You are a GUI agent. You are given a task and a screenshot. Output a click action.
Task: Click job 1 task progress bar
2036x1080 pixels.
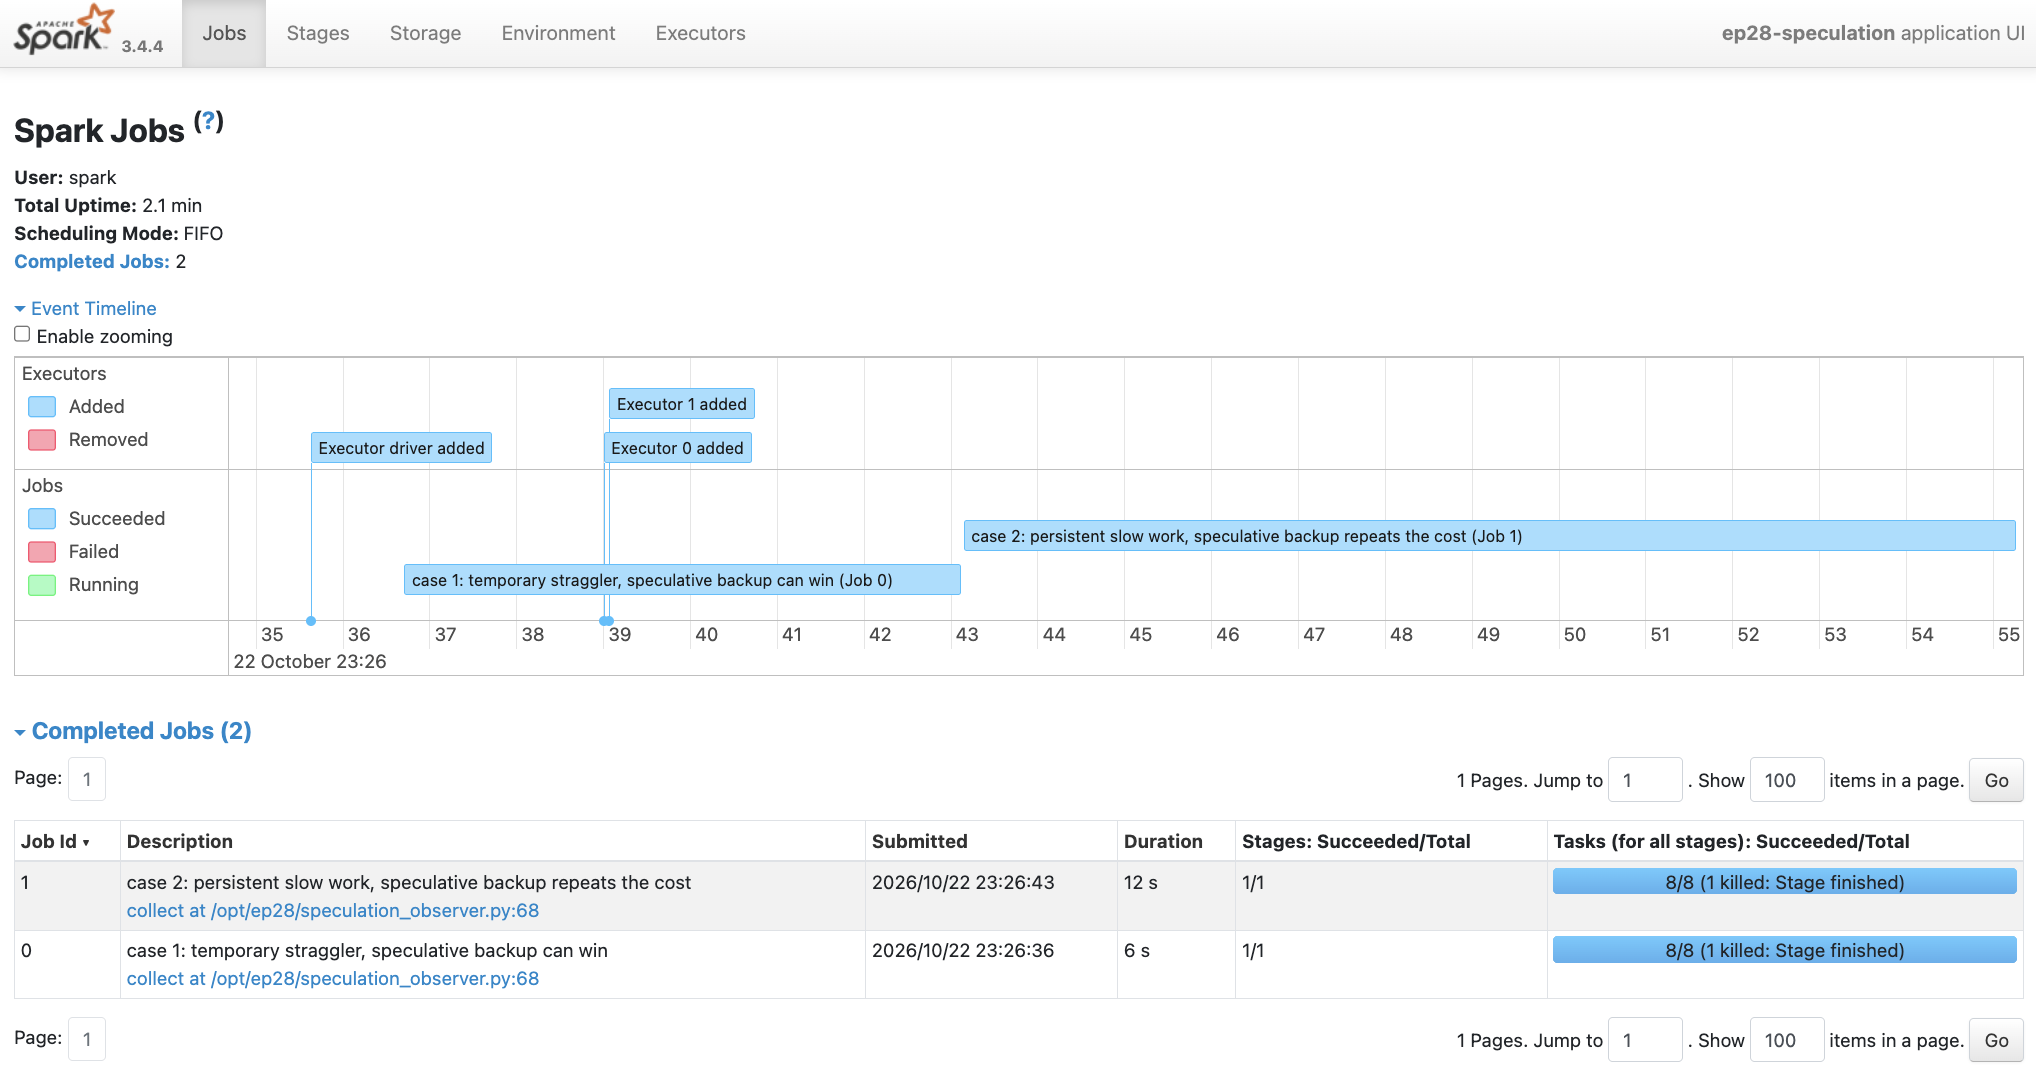(x=1784, y=882)
